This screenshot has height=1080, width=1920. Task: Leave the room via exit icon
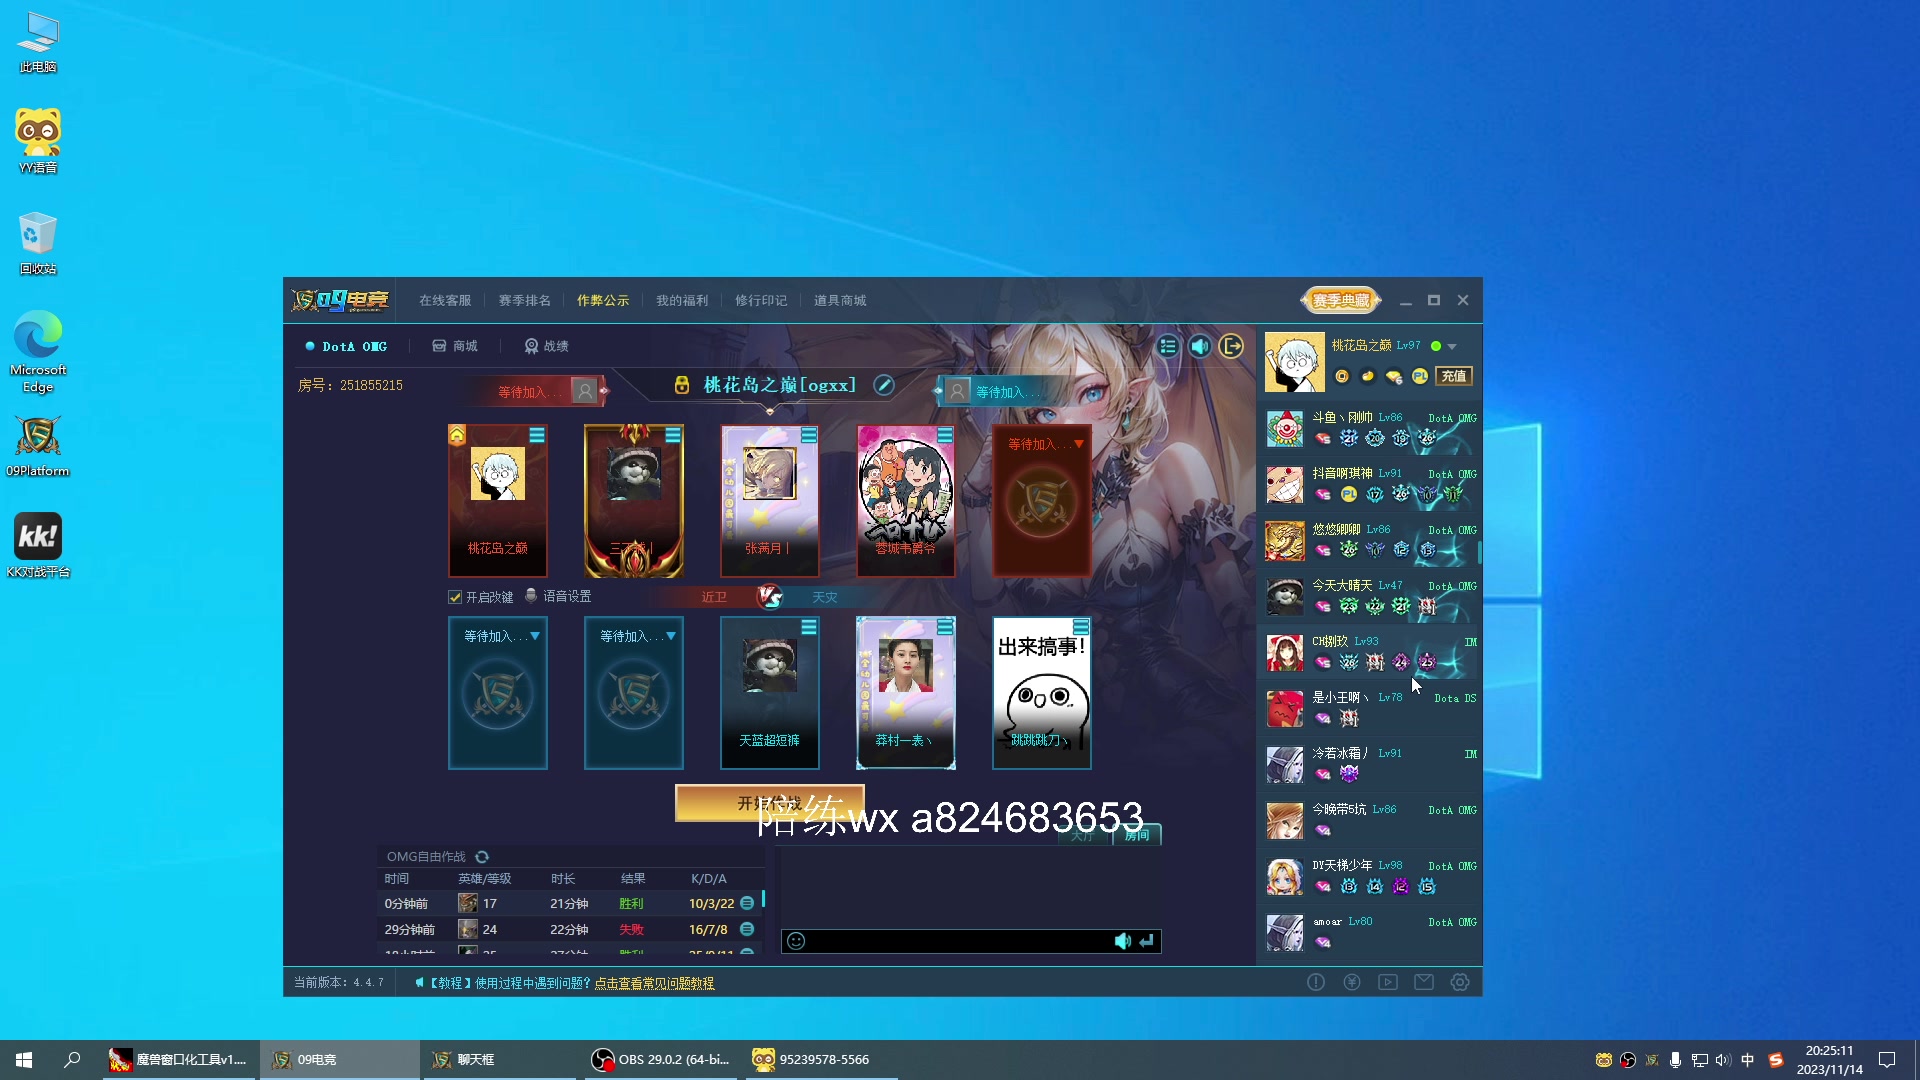point(1232,346)
